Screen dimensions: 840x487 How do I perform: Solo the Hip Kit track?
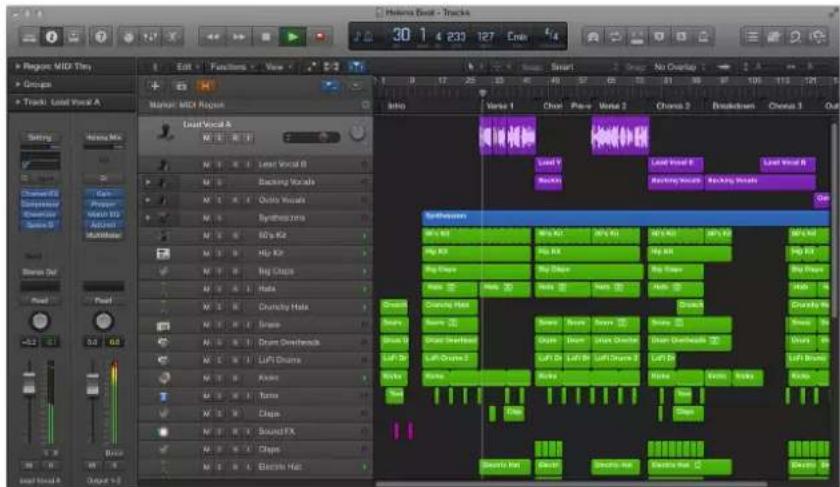(x=220, y=253)
